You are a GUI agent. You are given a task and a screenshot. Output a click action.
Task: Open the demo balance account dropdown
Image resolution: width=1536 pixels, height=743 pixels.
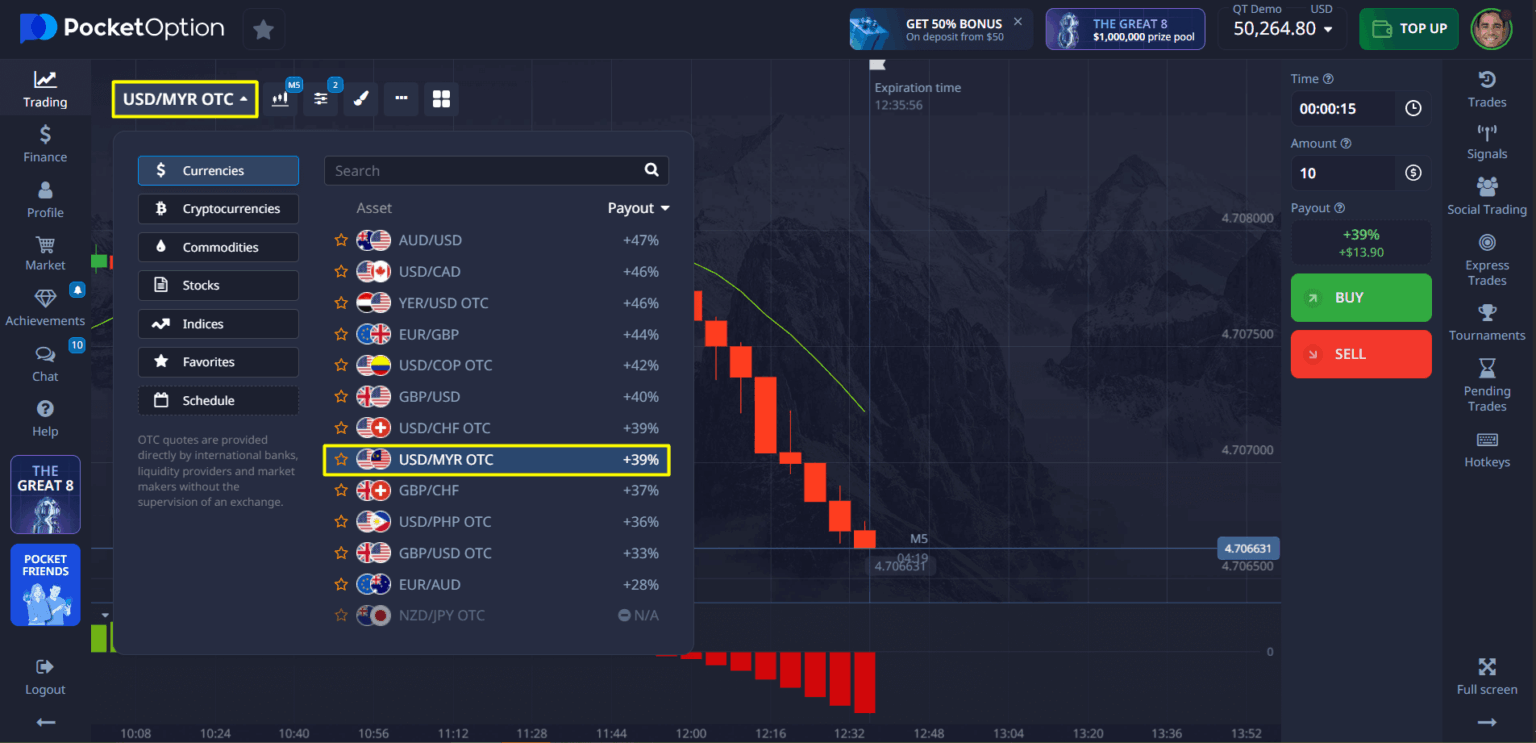click(x=1281, y=29)
